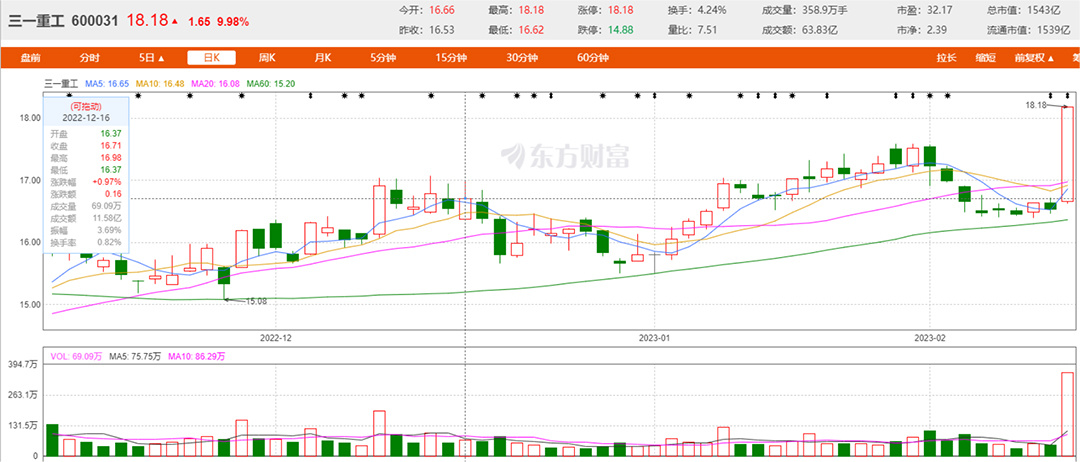1080x462 pixels.
Task: Click the star event marker at the 2023-02 gridline
Action: tap(931, 96)
